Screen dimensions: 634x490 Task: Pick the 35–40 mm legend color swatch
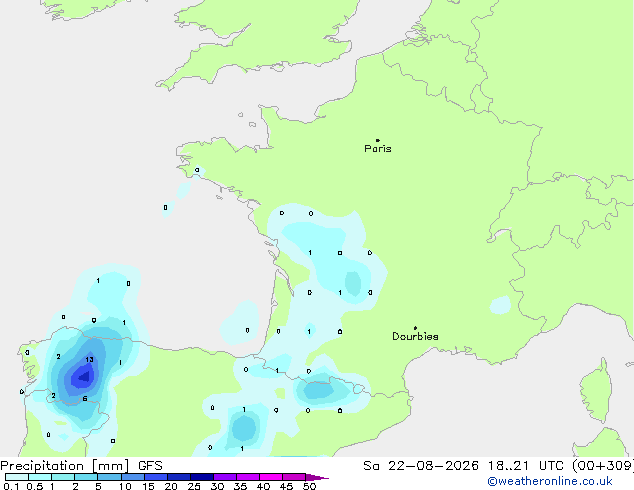(x=248, y=477)
